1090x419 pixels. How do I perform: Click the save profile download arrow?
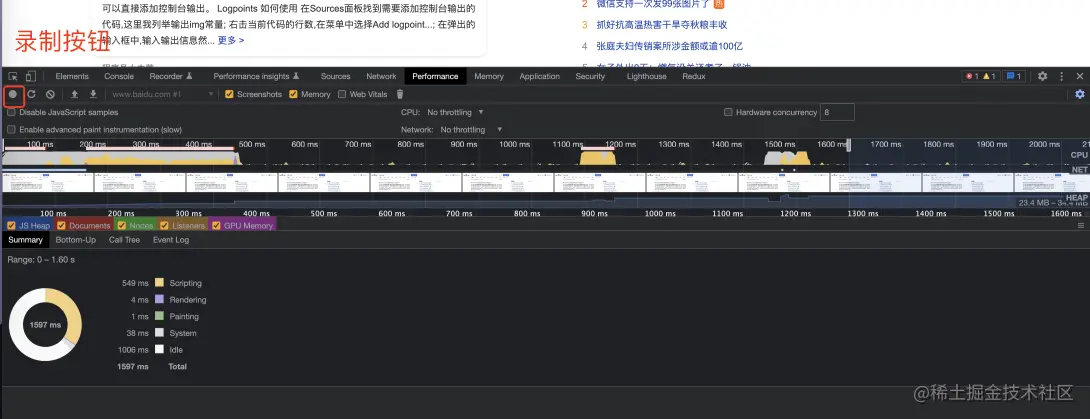point(93,94)
